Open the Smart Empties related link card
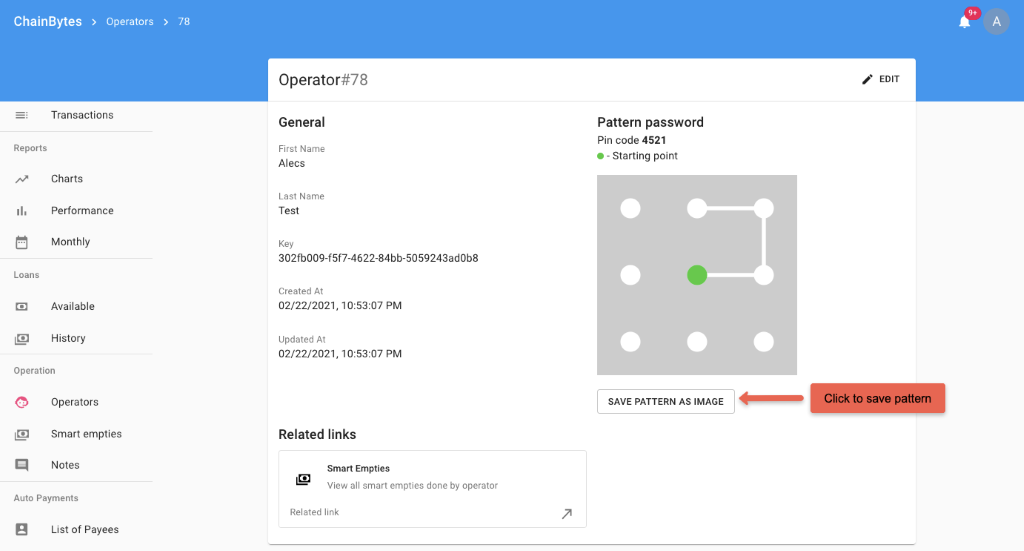1024x551 pixels. coord(432,489)
